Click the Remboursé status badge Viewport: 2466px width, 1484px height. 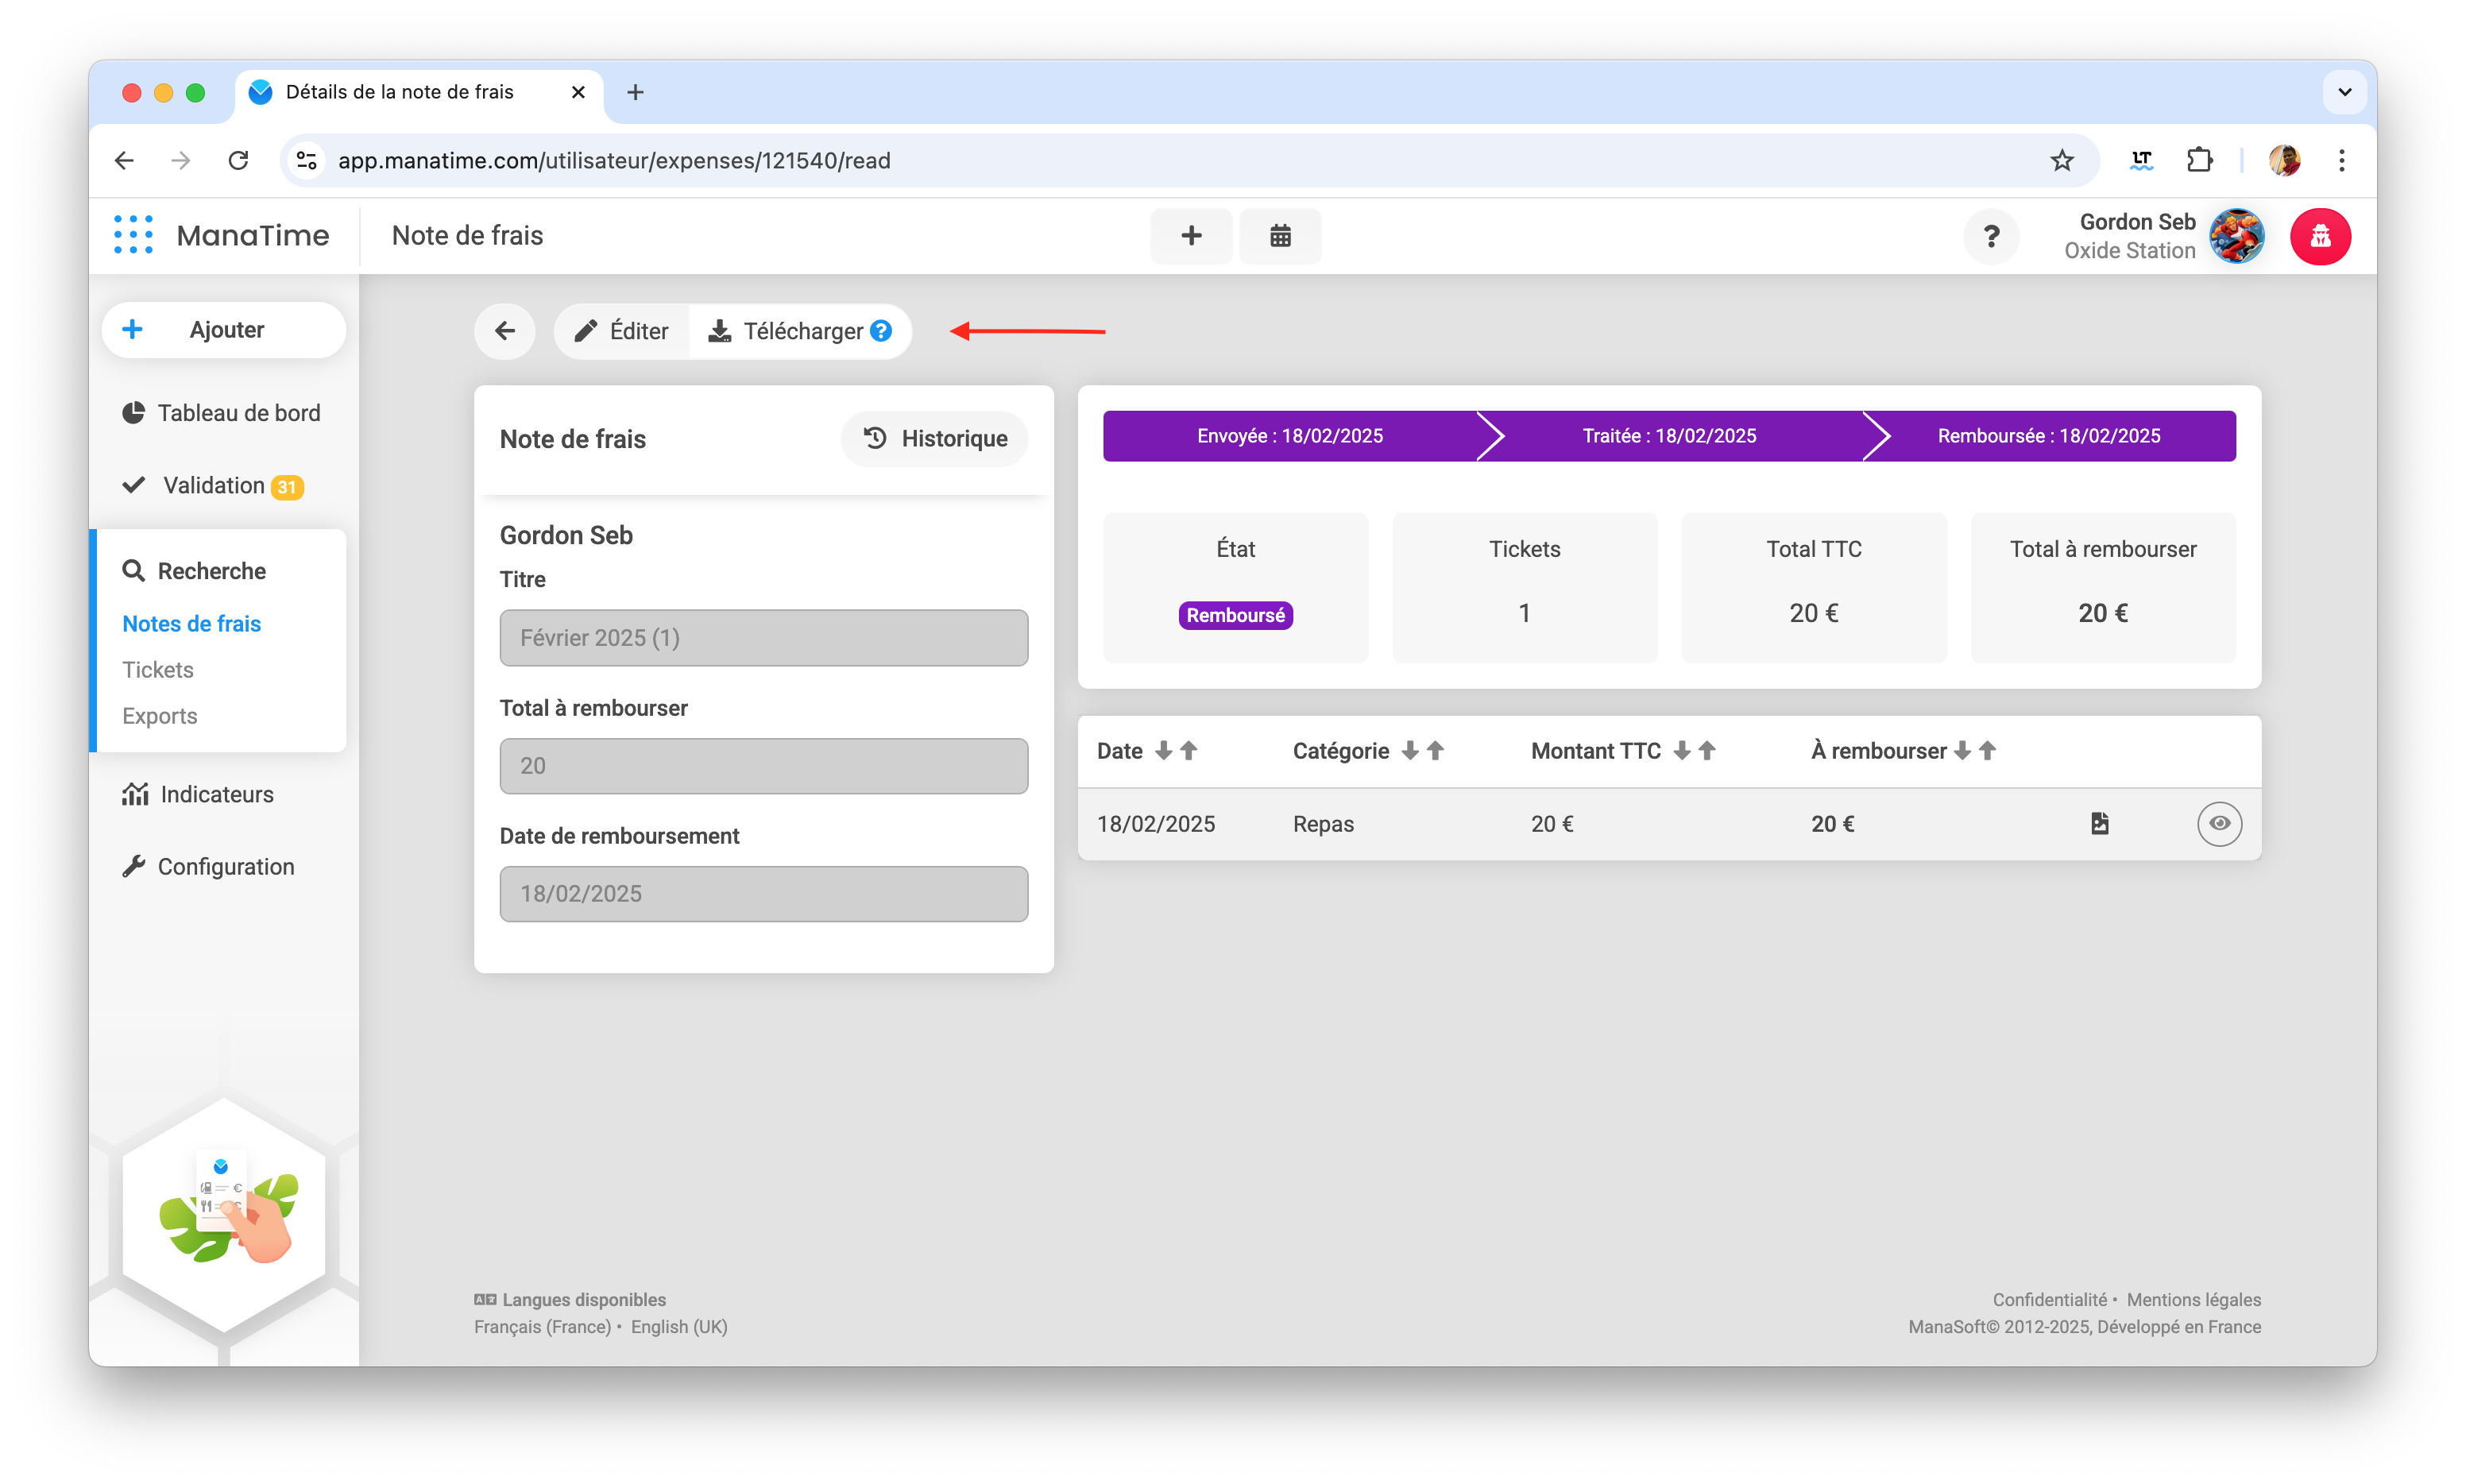[1235, 614]
